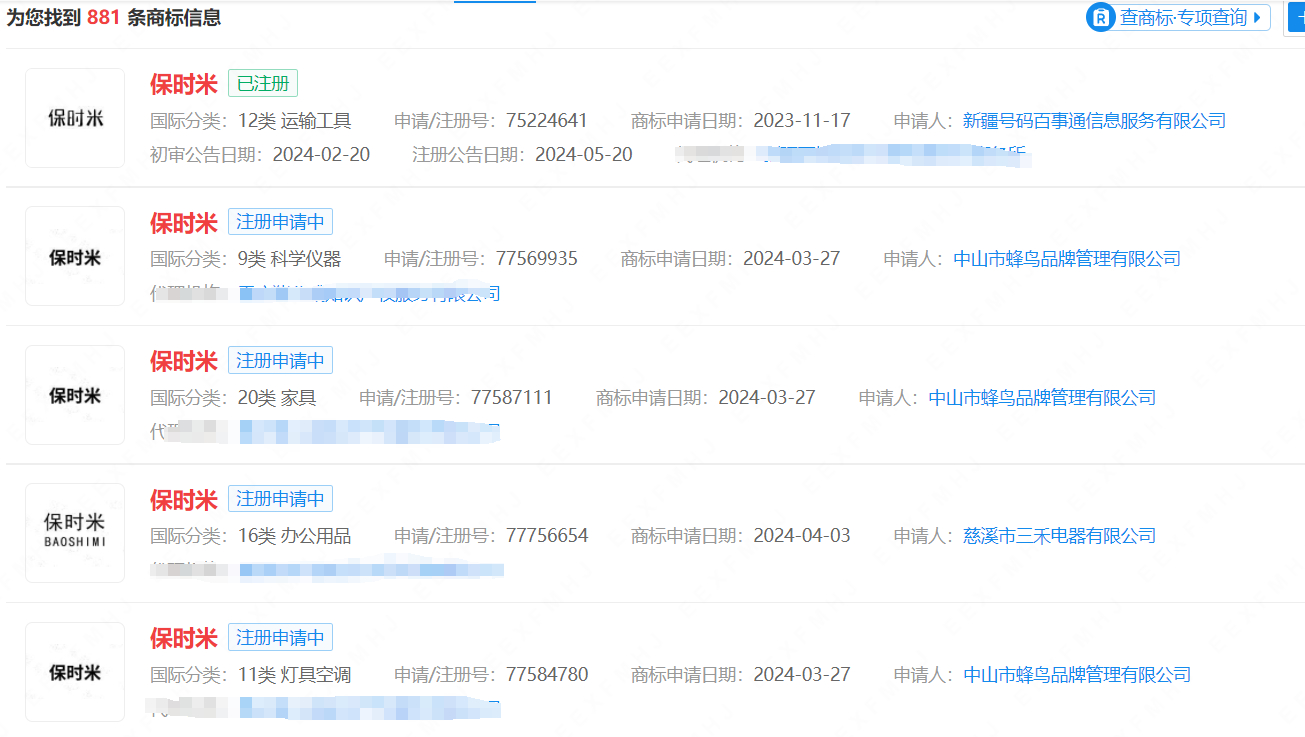Open applicant 中山市蜂鸟品牌管理有限公司 in the 20类 row

pos(1042,398)
